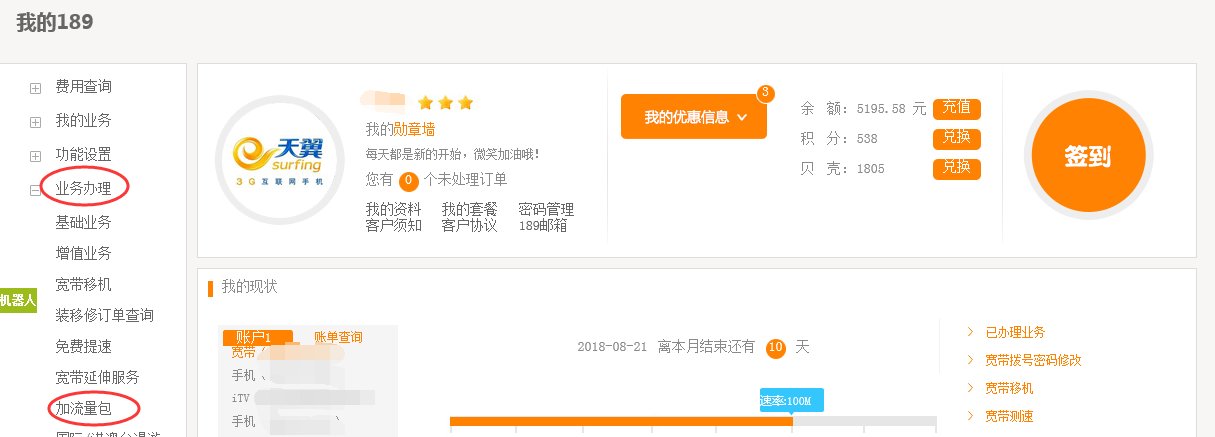Open 基础业务 submenu item
Image resolution: width=1215 pixels, height=437 pixels.
83,222
